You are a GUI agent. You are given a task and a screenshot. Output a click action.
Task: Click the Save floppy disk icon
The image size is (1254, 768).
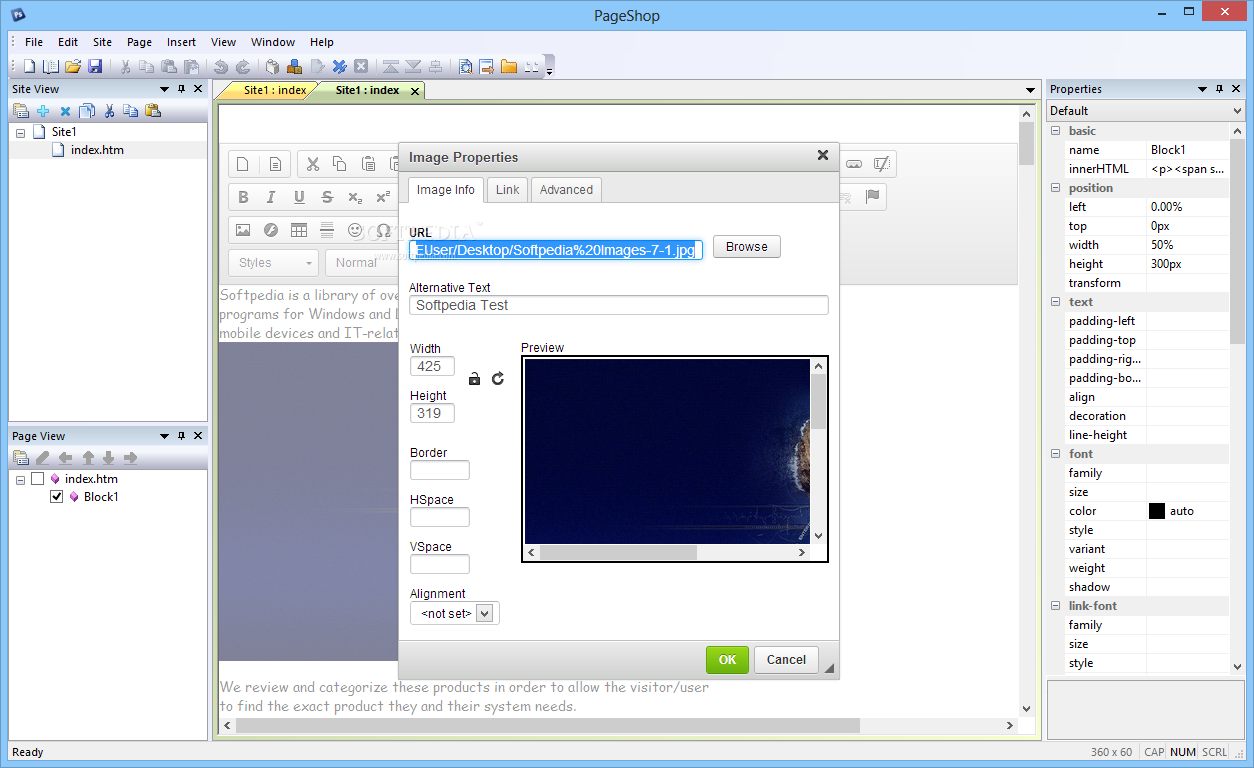coord(95,67)
